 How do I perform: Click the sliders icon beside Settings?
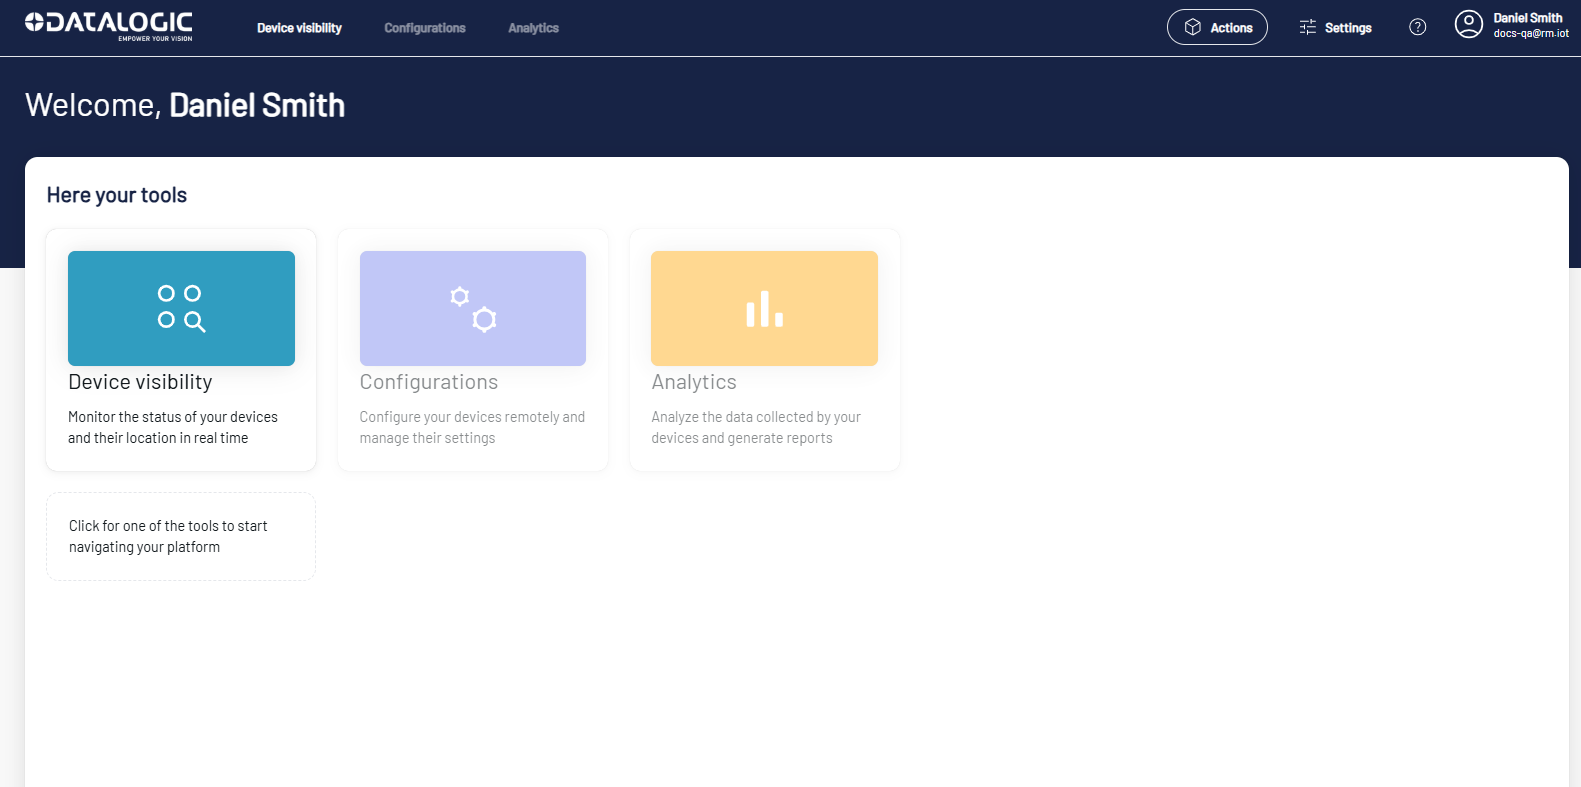1307,27
